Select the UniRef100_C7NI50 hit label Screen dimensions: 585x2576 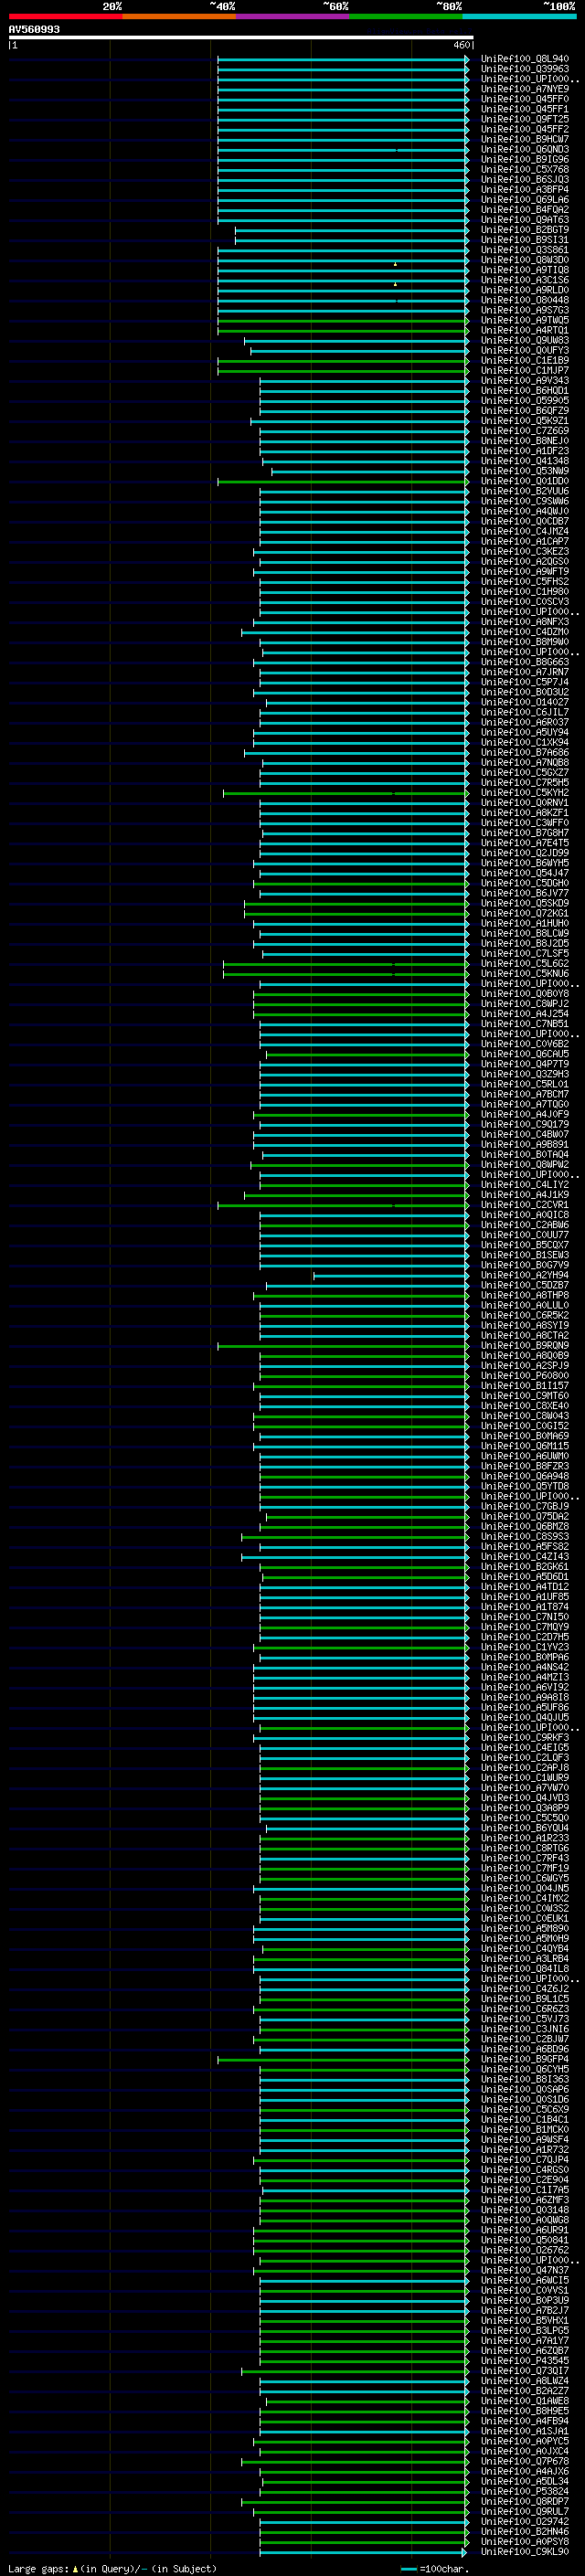pos(524,1617)
